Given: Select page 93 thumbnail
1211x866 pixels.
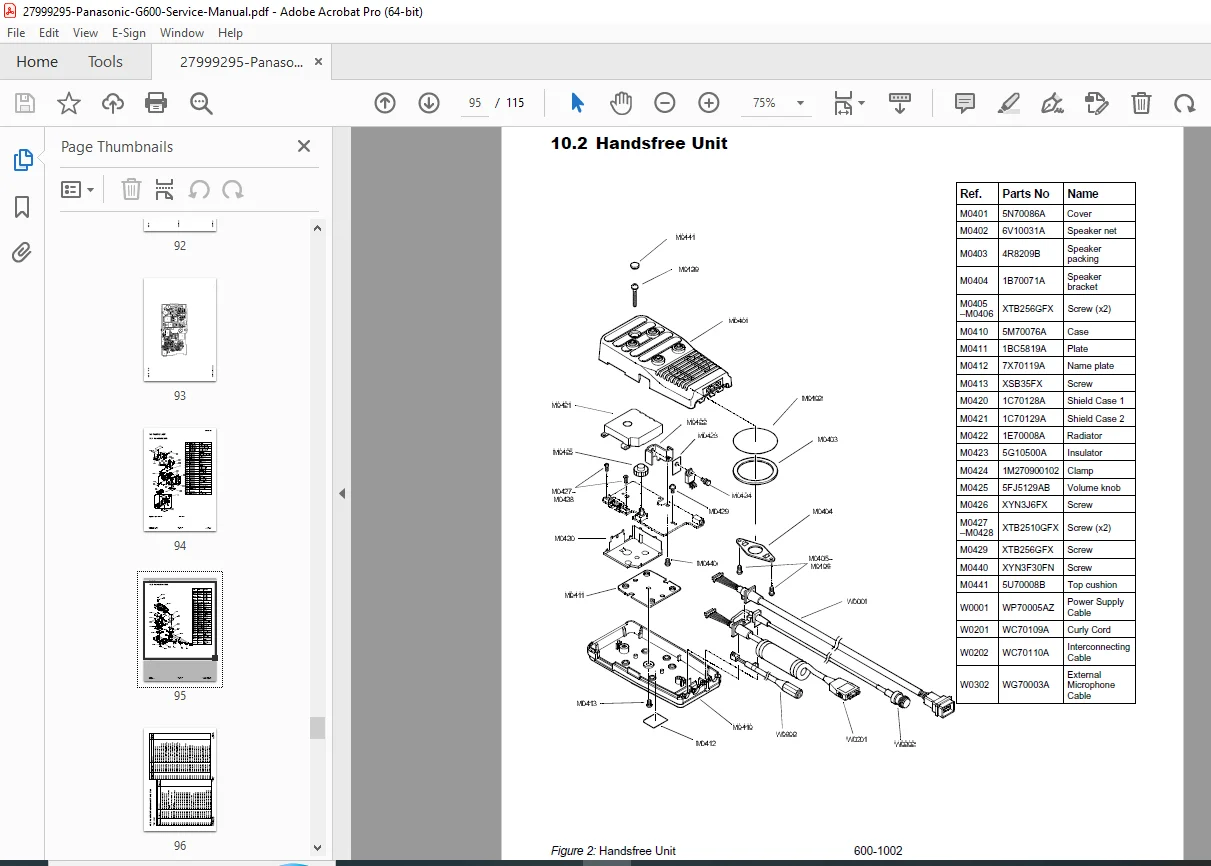Looking at the screenshot, I should click(x=180, y=330).
